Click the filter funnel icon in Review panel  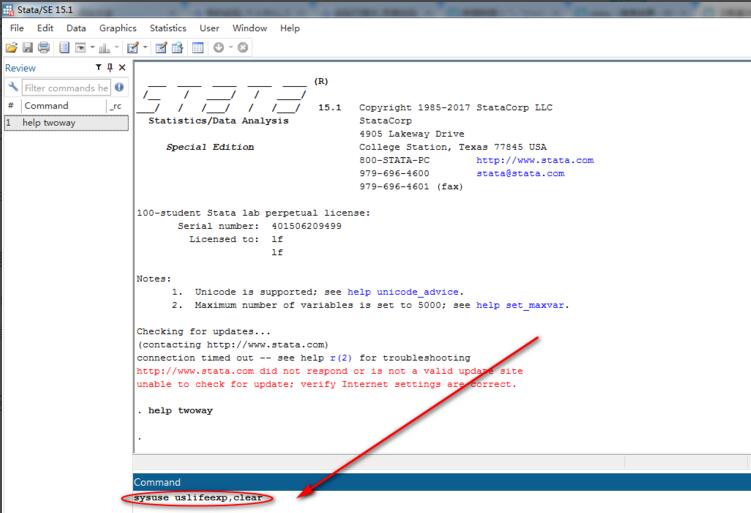click(99, 68)
